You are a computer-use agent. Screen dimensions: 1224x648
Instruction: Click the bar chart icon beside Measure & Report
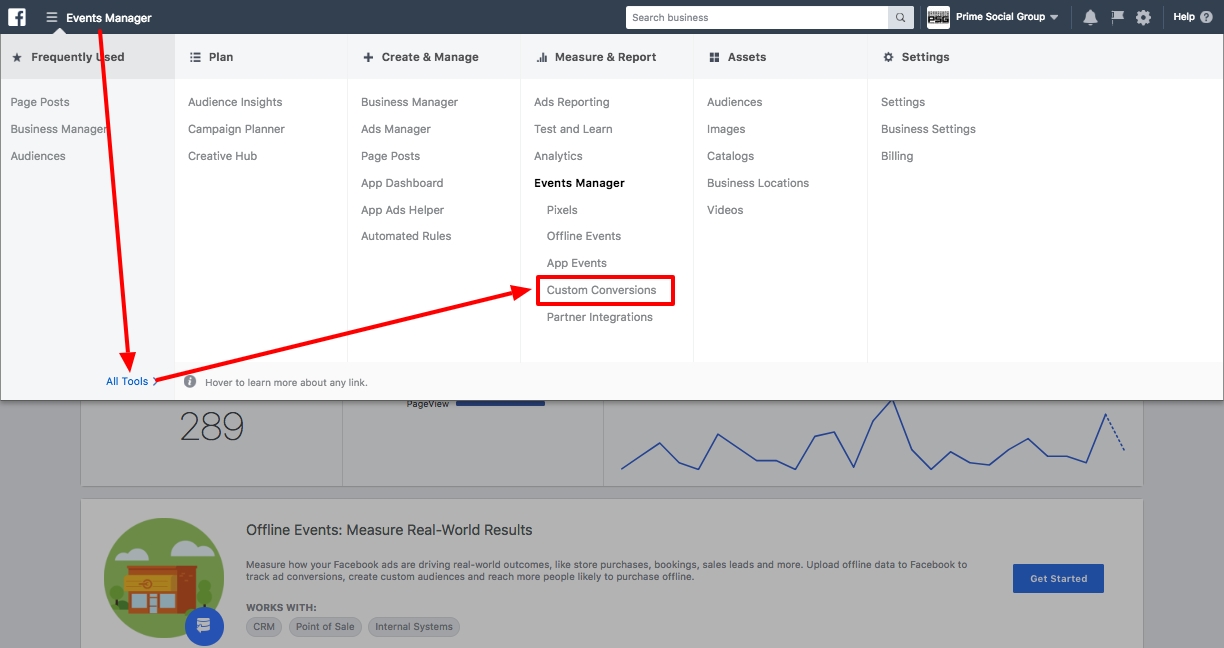tap(542, 58)
